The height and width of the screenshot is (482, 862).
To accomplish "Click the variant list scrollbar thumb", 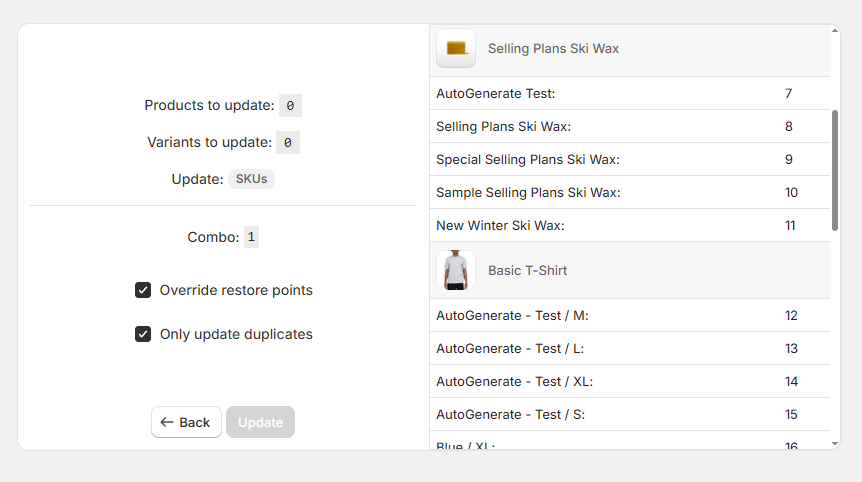I will point(835,170).
